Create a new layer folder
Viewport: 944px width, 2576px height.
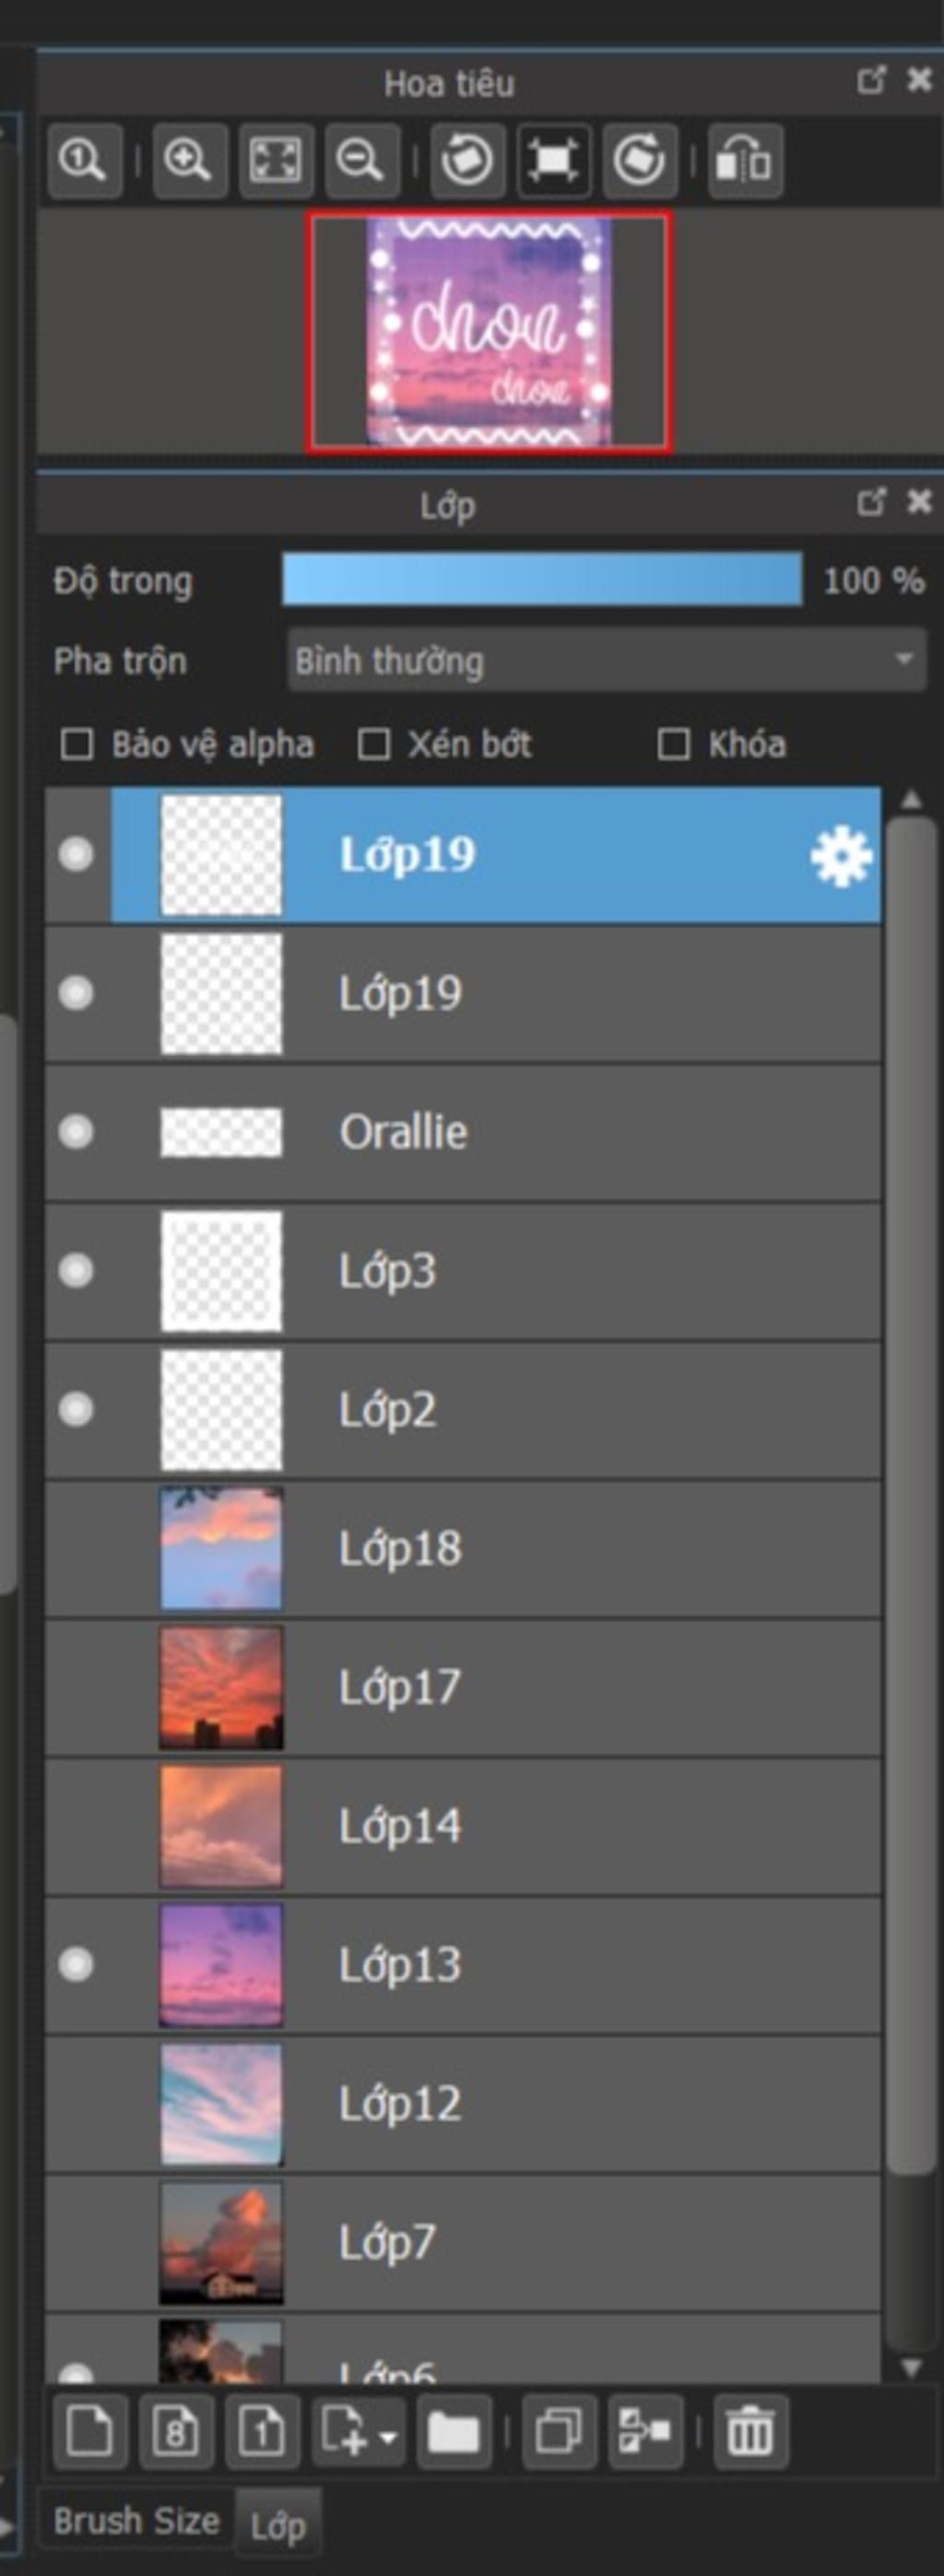[x=454, y=2431]
